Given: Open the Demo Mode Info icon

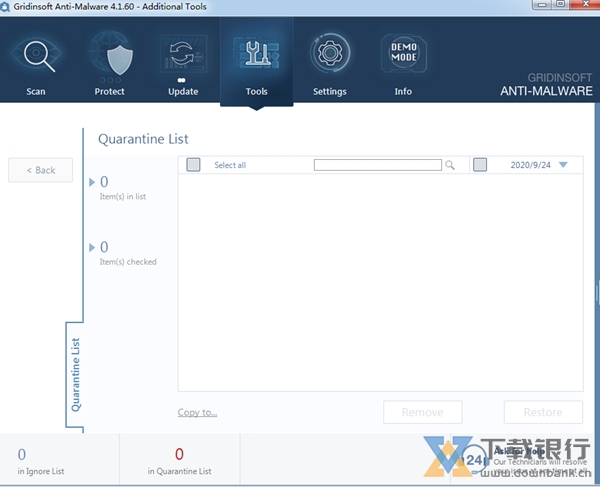Looking at the screenshot, I should [404, 53].
